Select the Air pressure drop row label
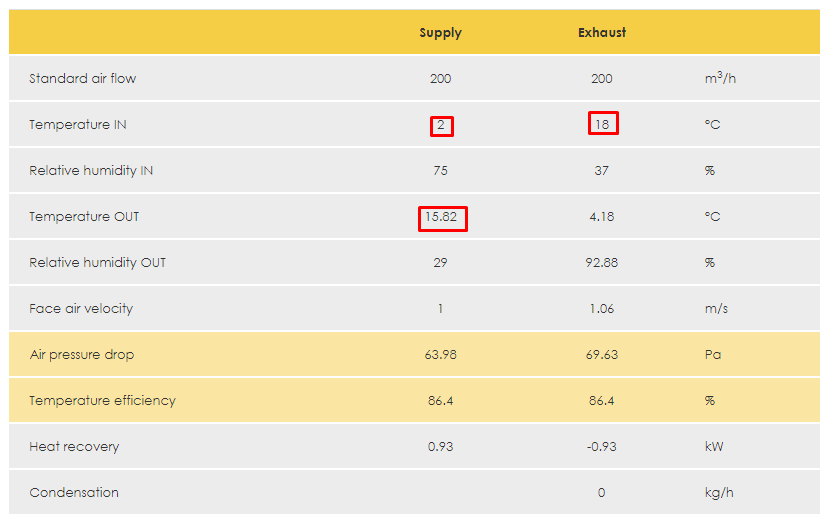 pos(82,355)
